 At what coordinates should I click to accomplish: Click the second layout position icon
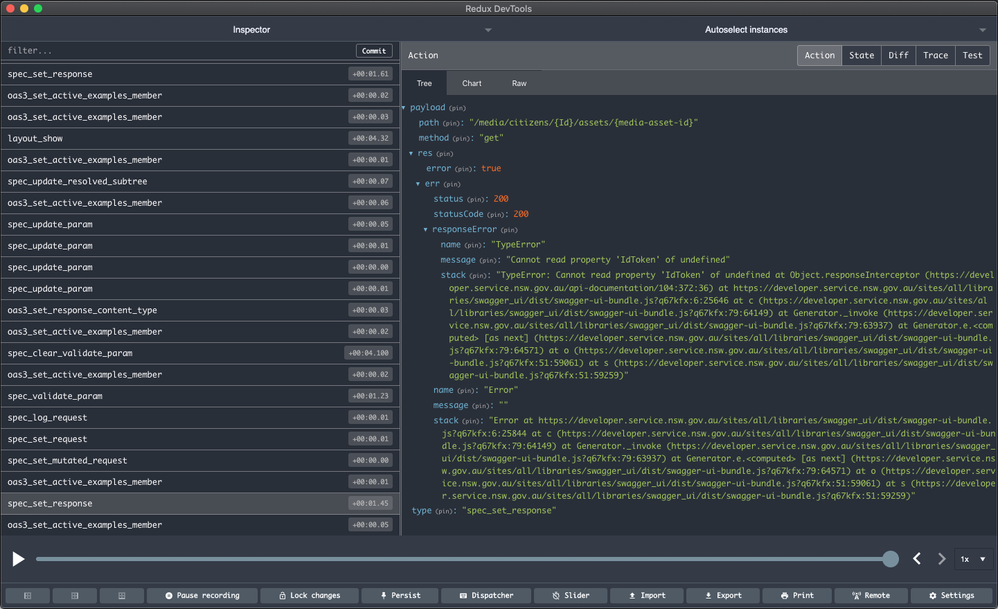75,595
